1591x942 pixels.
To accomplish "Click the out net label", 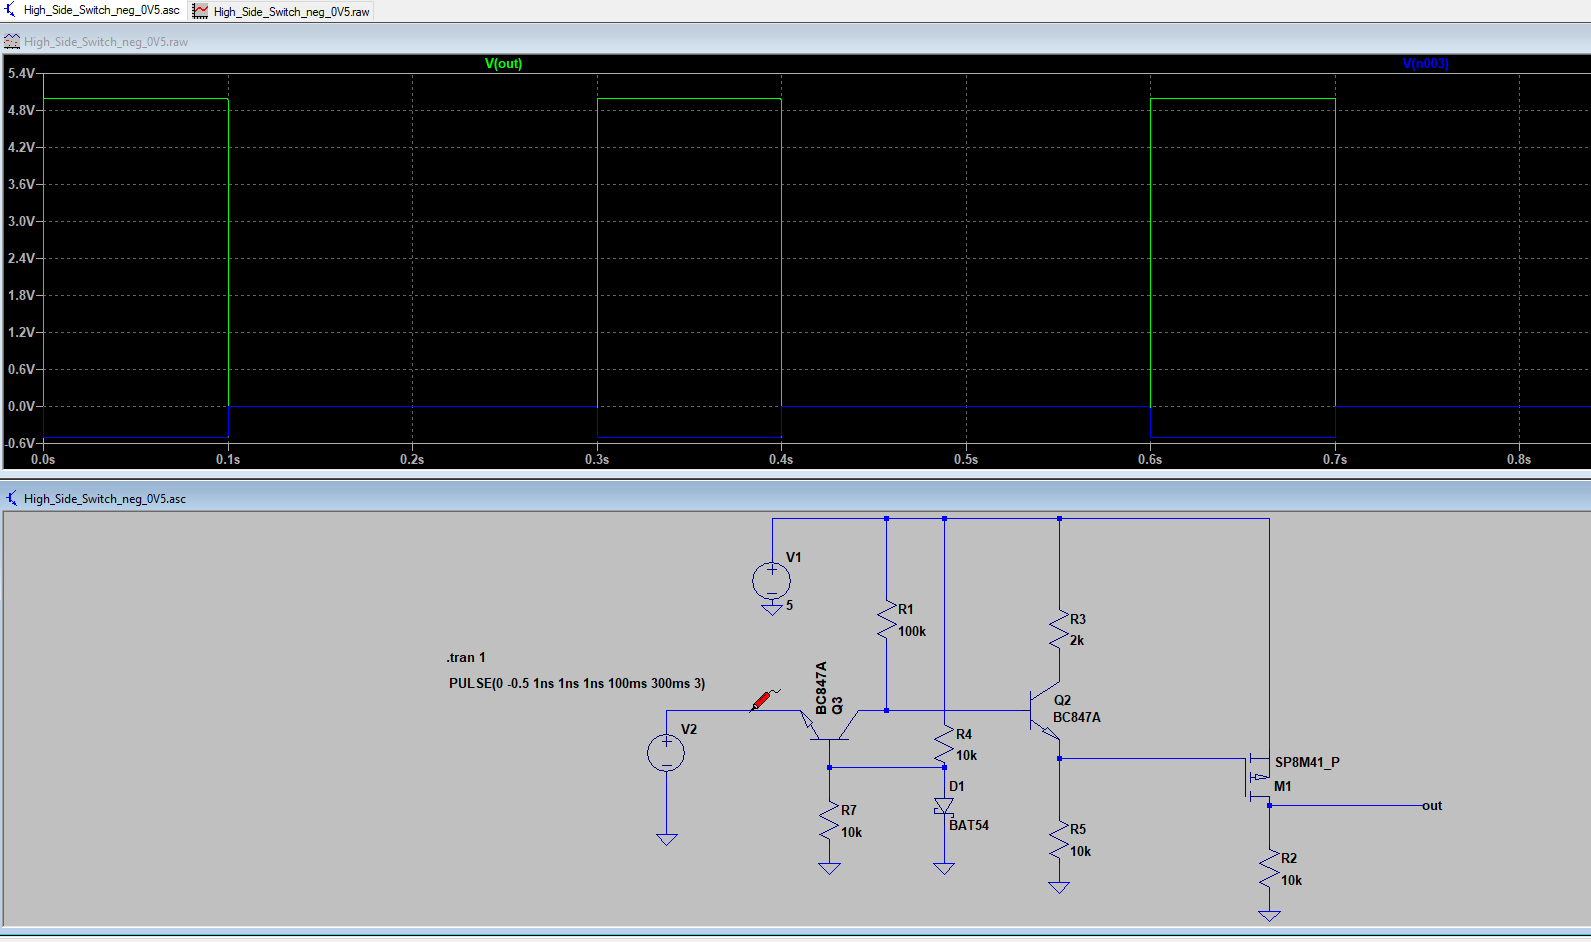I will coord(1432,805).
